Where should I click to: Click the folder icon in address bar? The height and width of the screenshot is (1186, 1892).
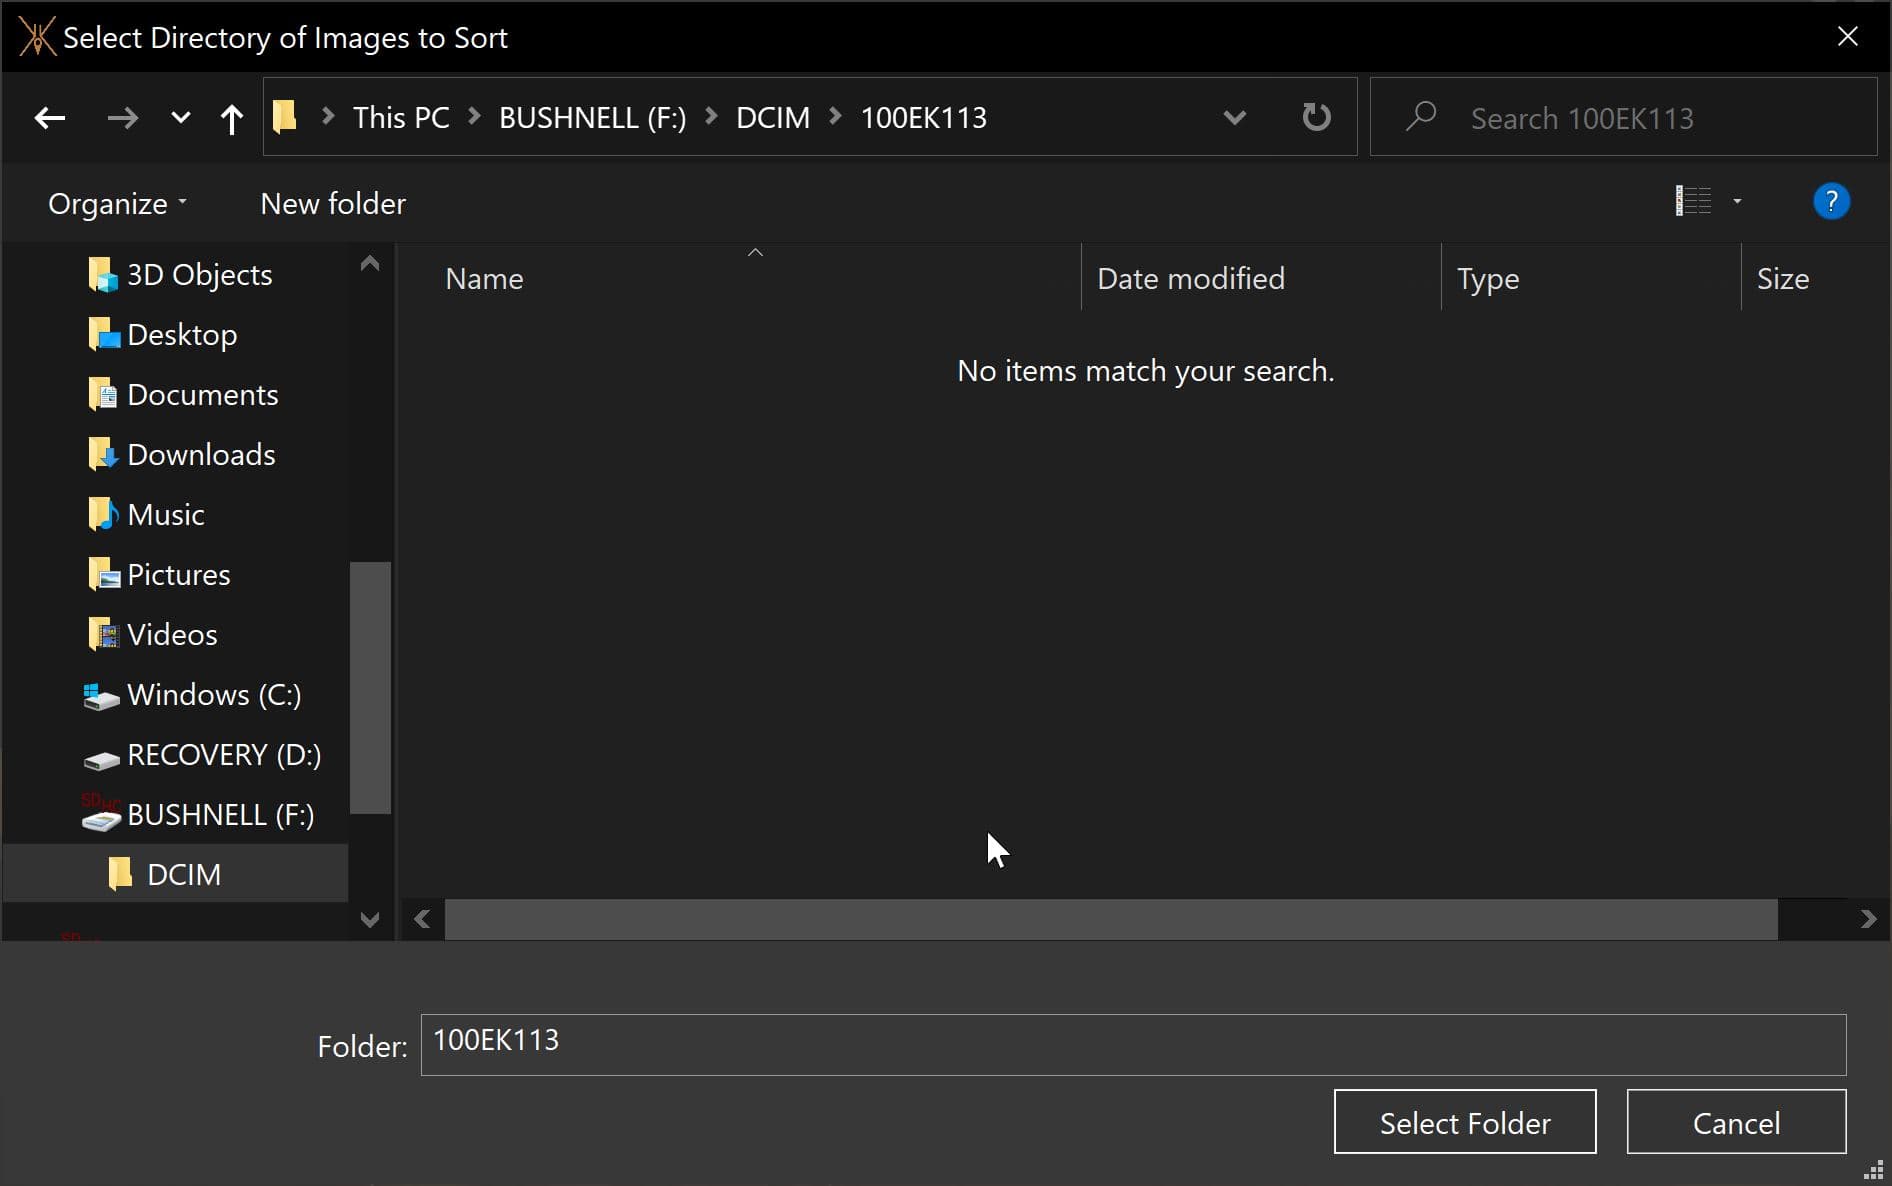pos(285,117)
